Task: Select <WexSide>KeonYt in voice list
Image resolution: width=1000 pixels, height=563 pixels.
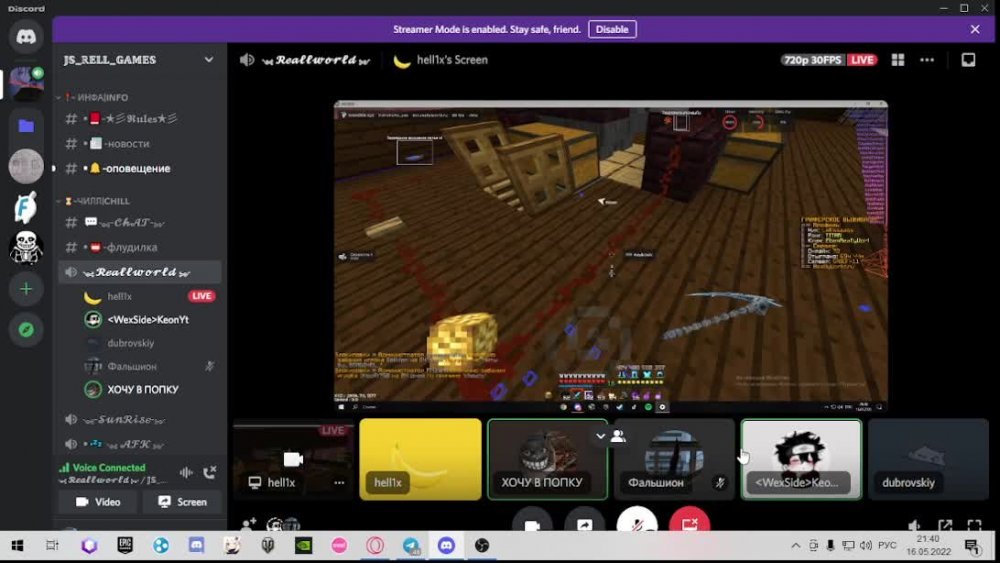Action: (149, 319)
